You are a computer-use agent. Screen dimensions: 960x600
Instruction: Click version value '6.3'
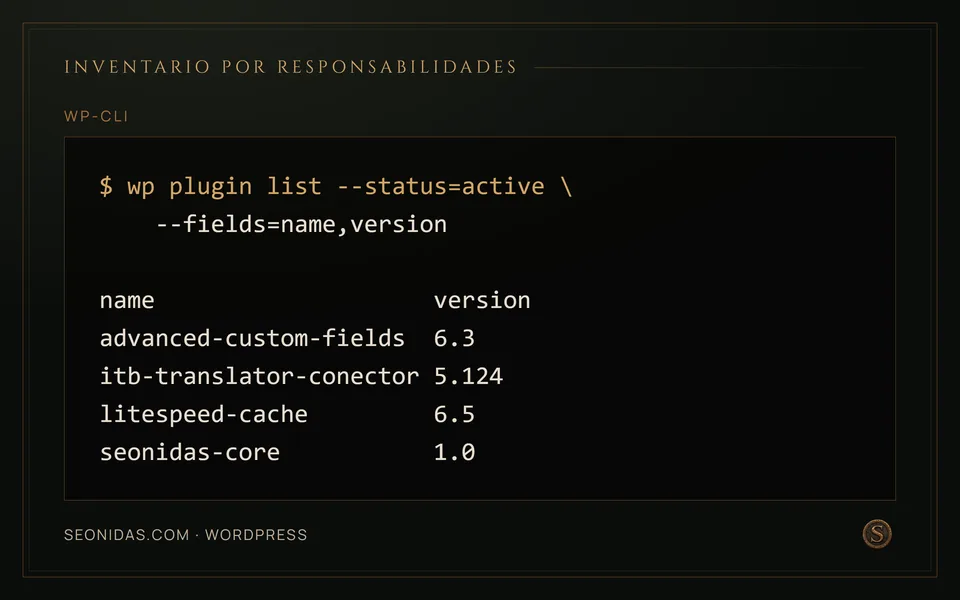[x=454, y=338]
